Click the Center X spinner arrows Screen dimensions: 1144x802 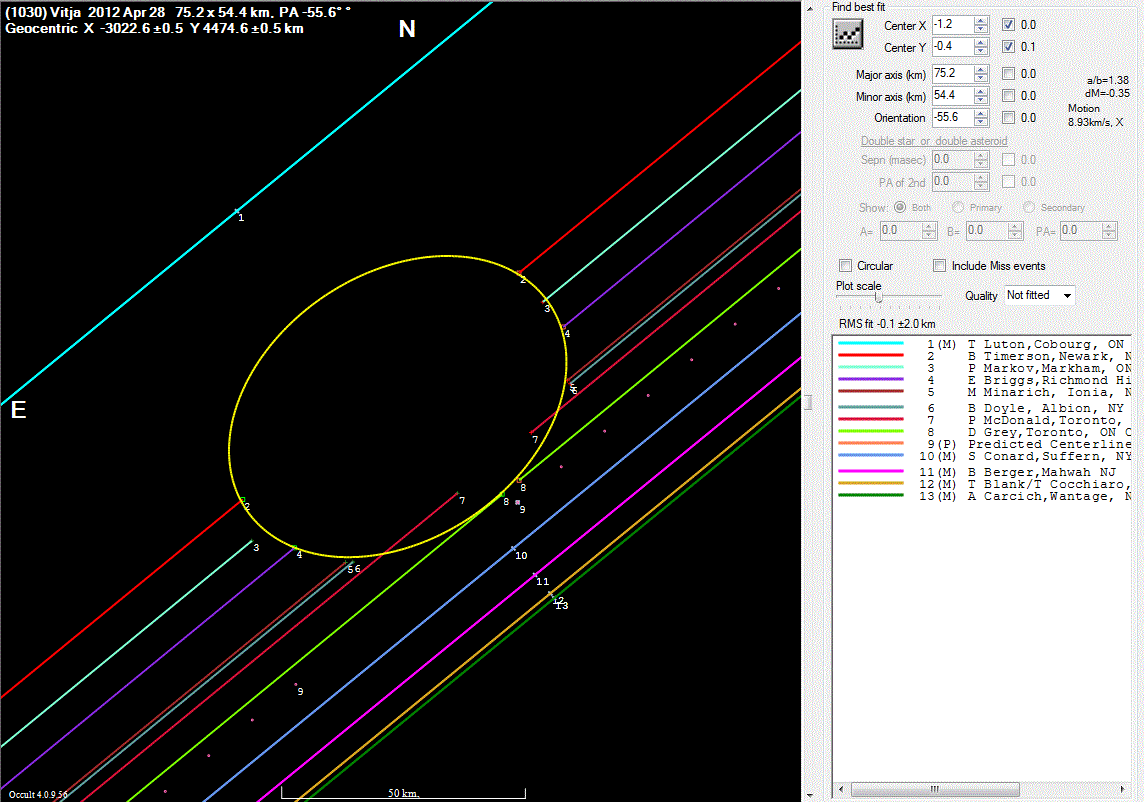coord(981,25)
